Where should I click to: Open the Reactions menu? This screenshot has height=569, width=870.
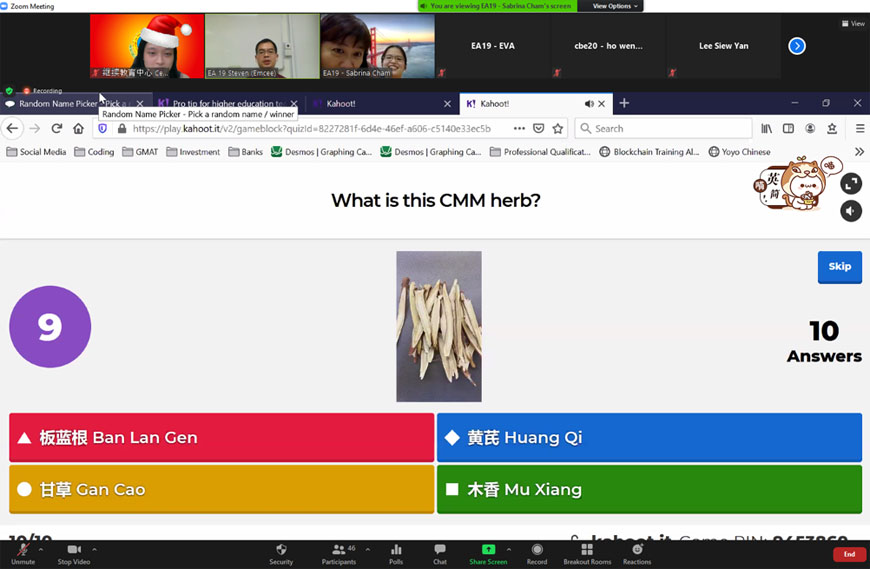pyautogui.click(x=637, y=552)
